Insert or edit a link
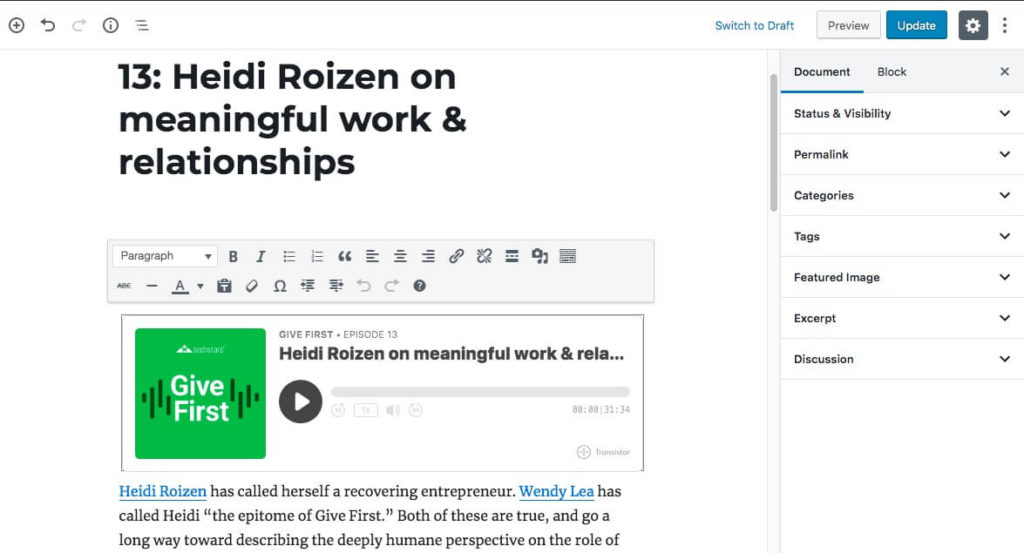Screen dimensions: 1024x553 pyautogui.click(x=456, y=256)
